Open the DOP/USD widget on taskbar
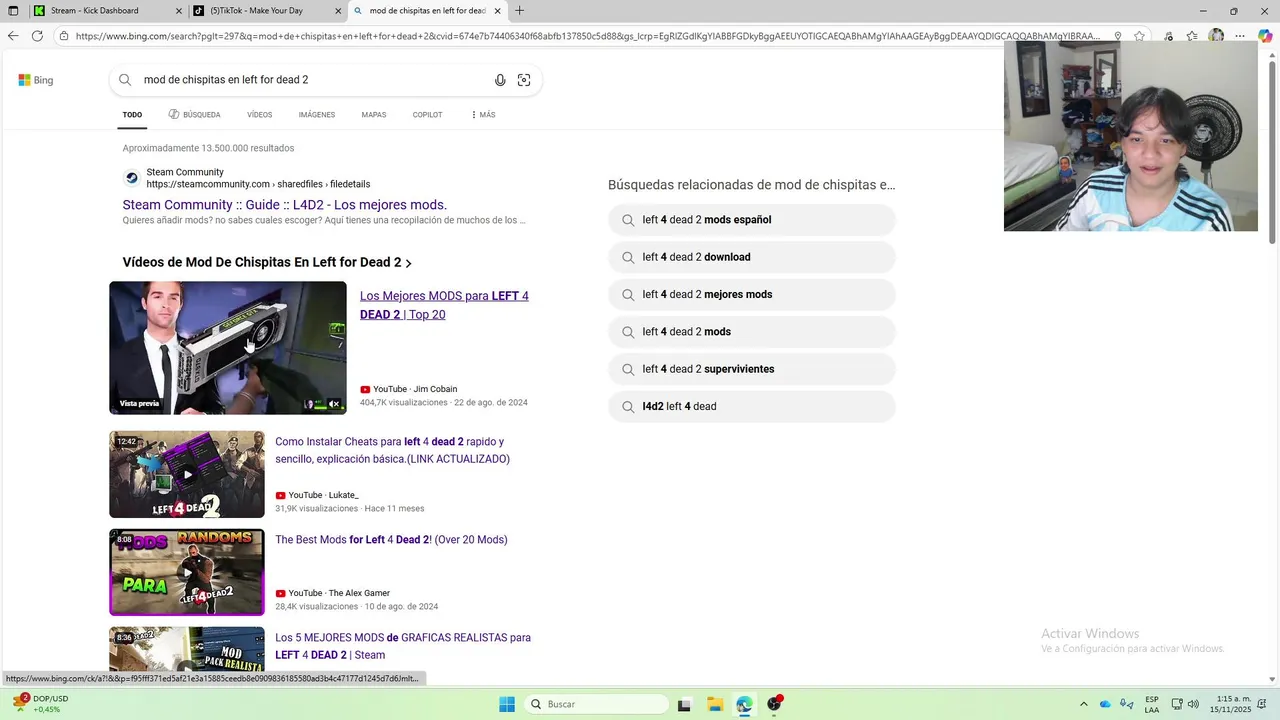 (x=40, y=704)
